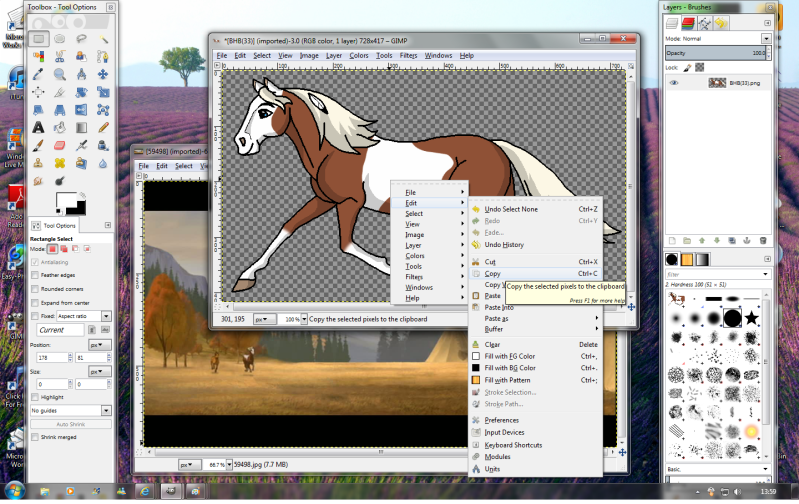Select the Move tool
799x504 pixels.
tap(103, 74)
